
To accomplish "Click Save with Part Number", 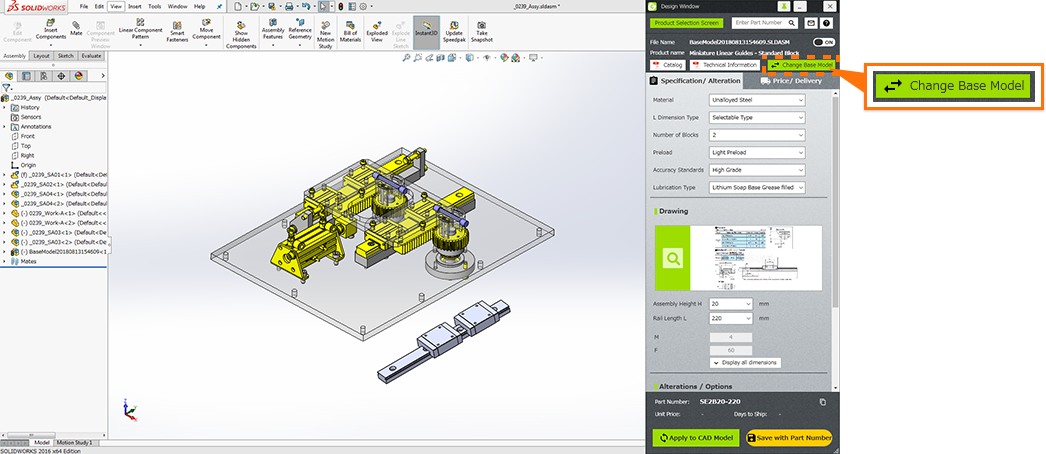I will [789, 438].
